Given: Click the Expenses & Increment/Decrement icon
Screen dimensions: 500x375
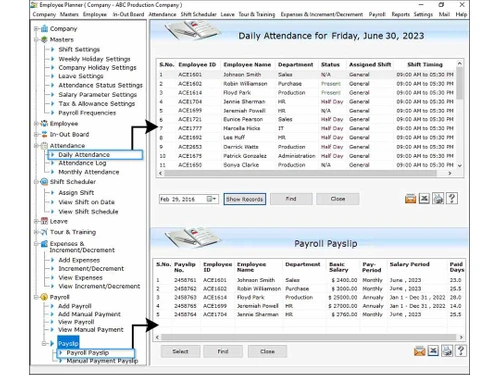Looking at the screenshot, I should point(44,244).
